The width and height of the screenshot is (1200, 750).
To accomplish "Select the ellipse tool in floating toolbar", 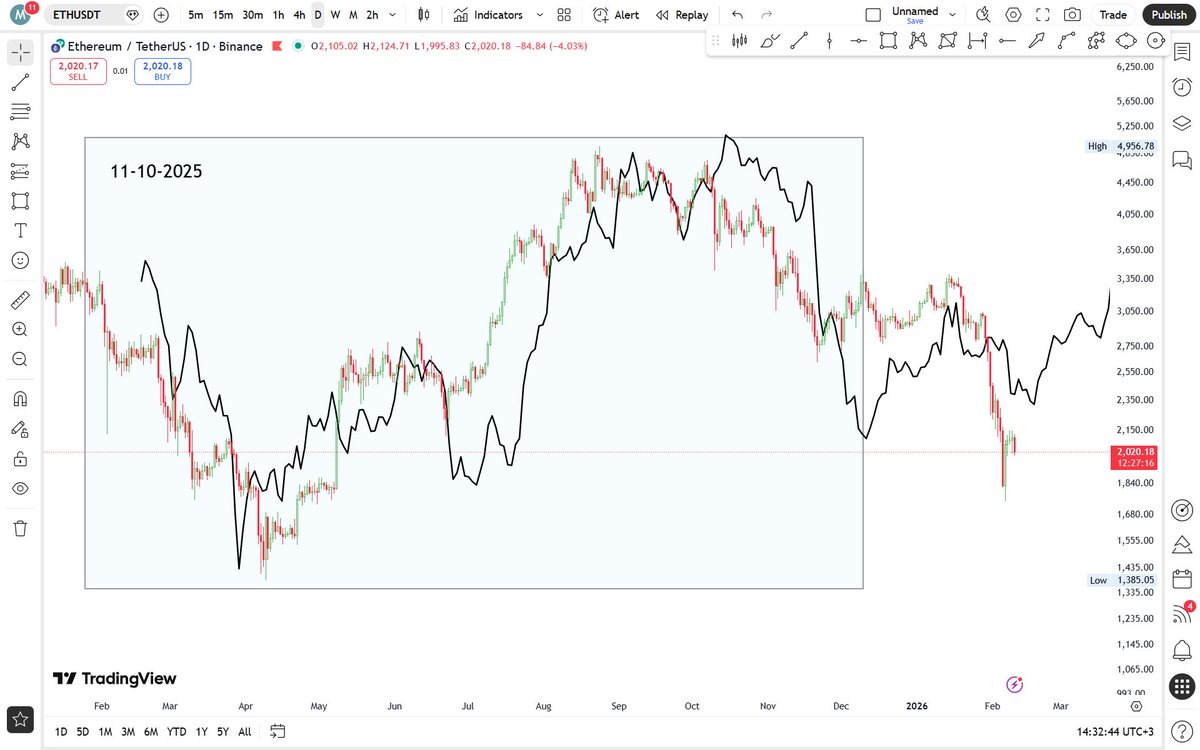I will click(x=1126, y=41).
